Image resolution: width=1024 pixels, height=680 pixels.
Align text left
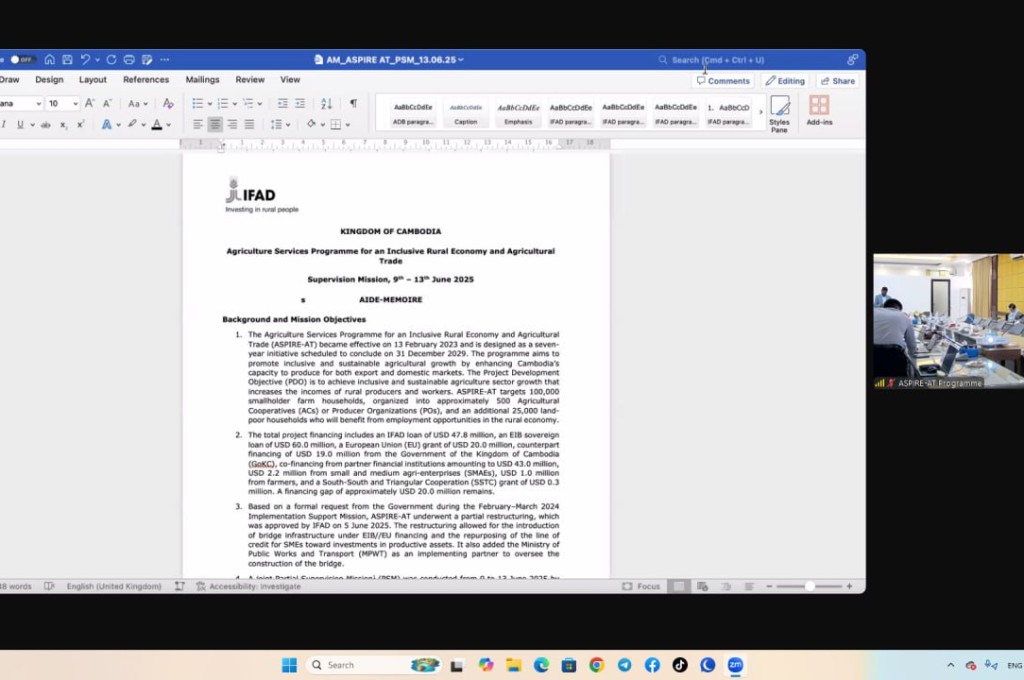click(198, 124)
